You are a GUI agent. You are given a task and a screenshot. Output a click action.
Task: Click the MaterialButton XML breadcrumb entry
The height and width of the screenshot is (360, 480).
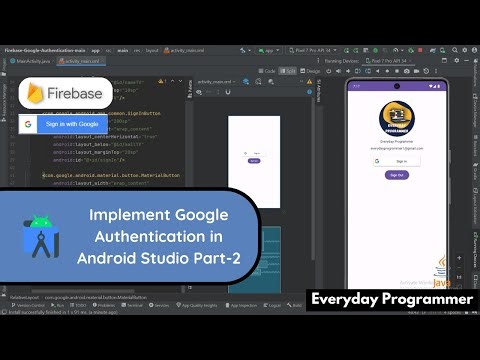(96, 297)
